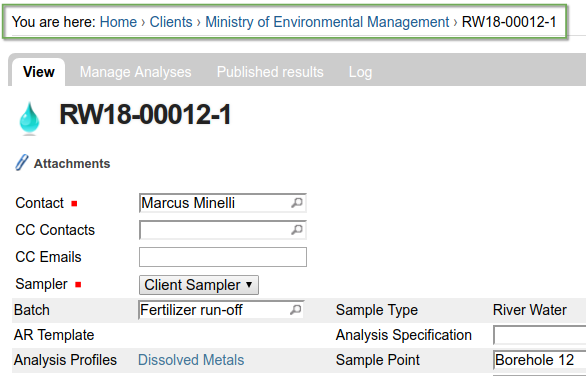Go to Home breadcrumb link

[x=118, y=22]
